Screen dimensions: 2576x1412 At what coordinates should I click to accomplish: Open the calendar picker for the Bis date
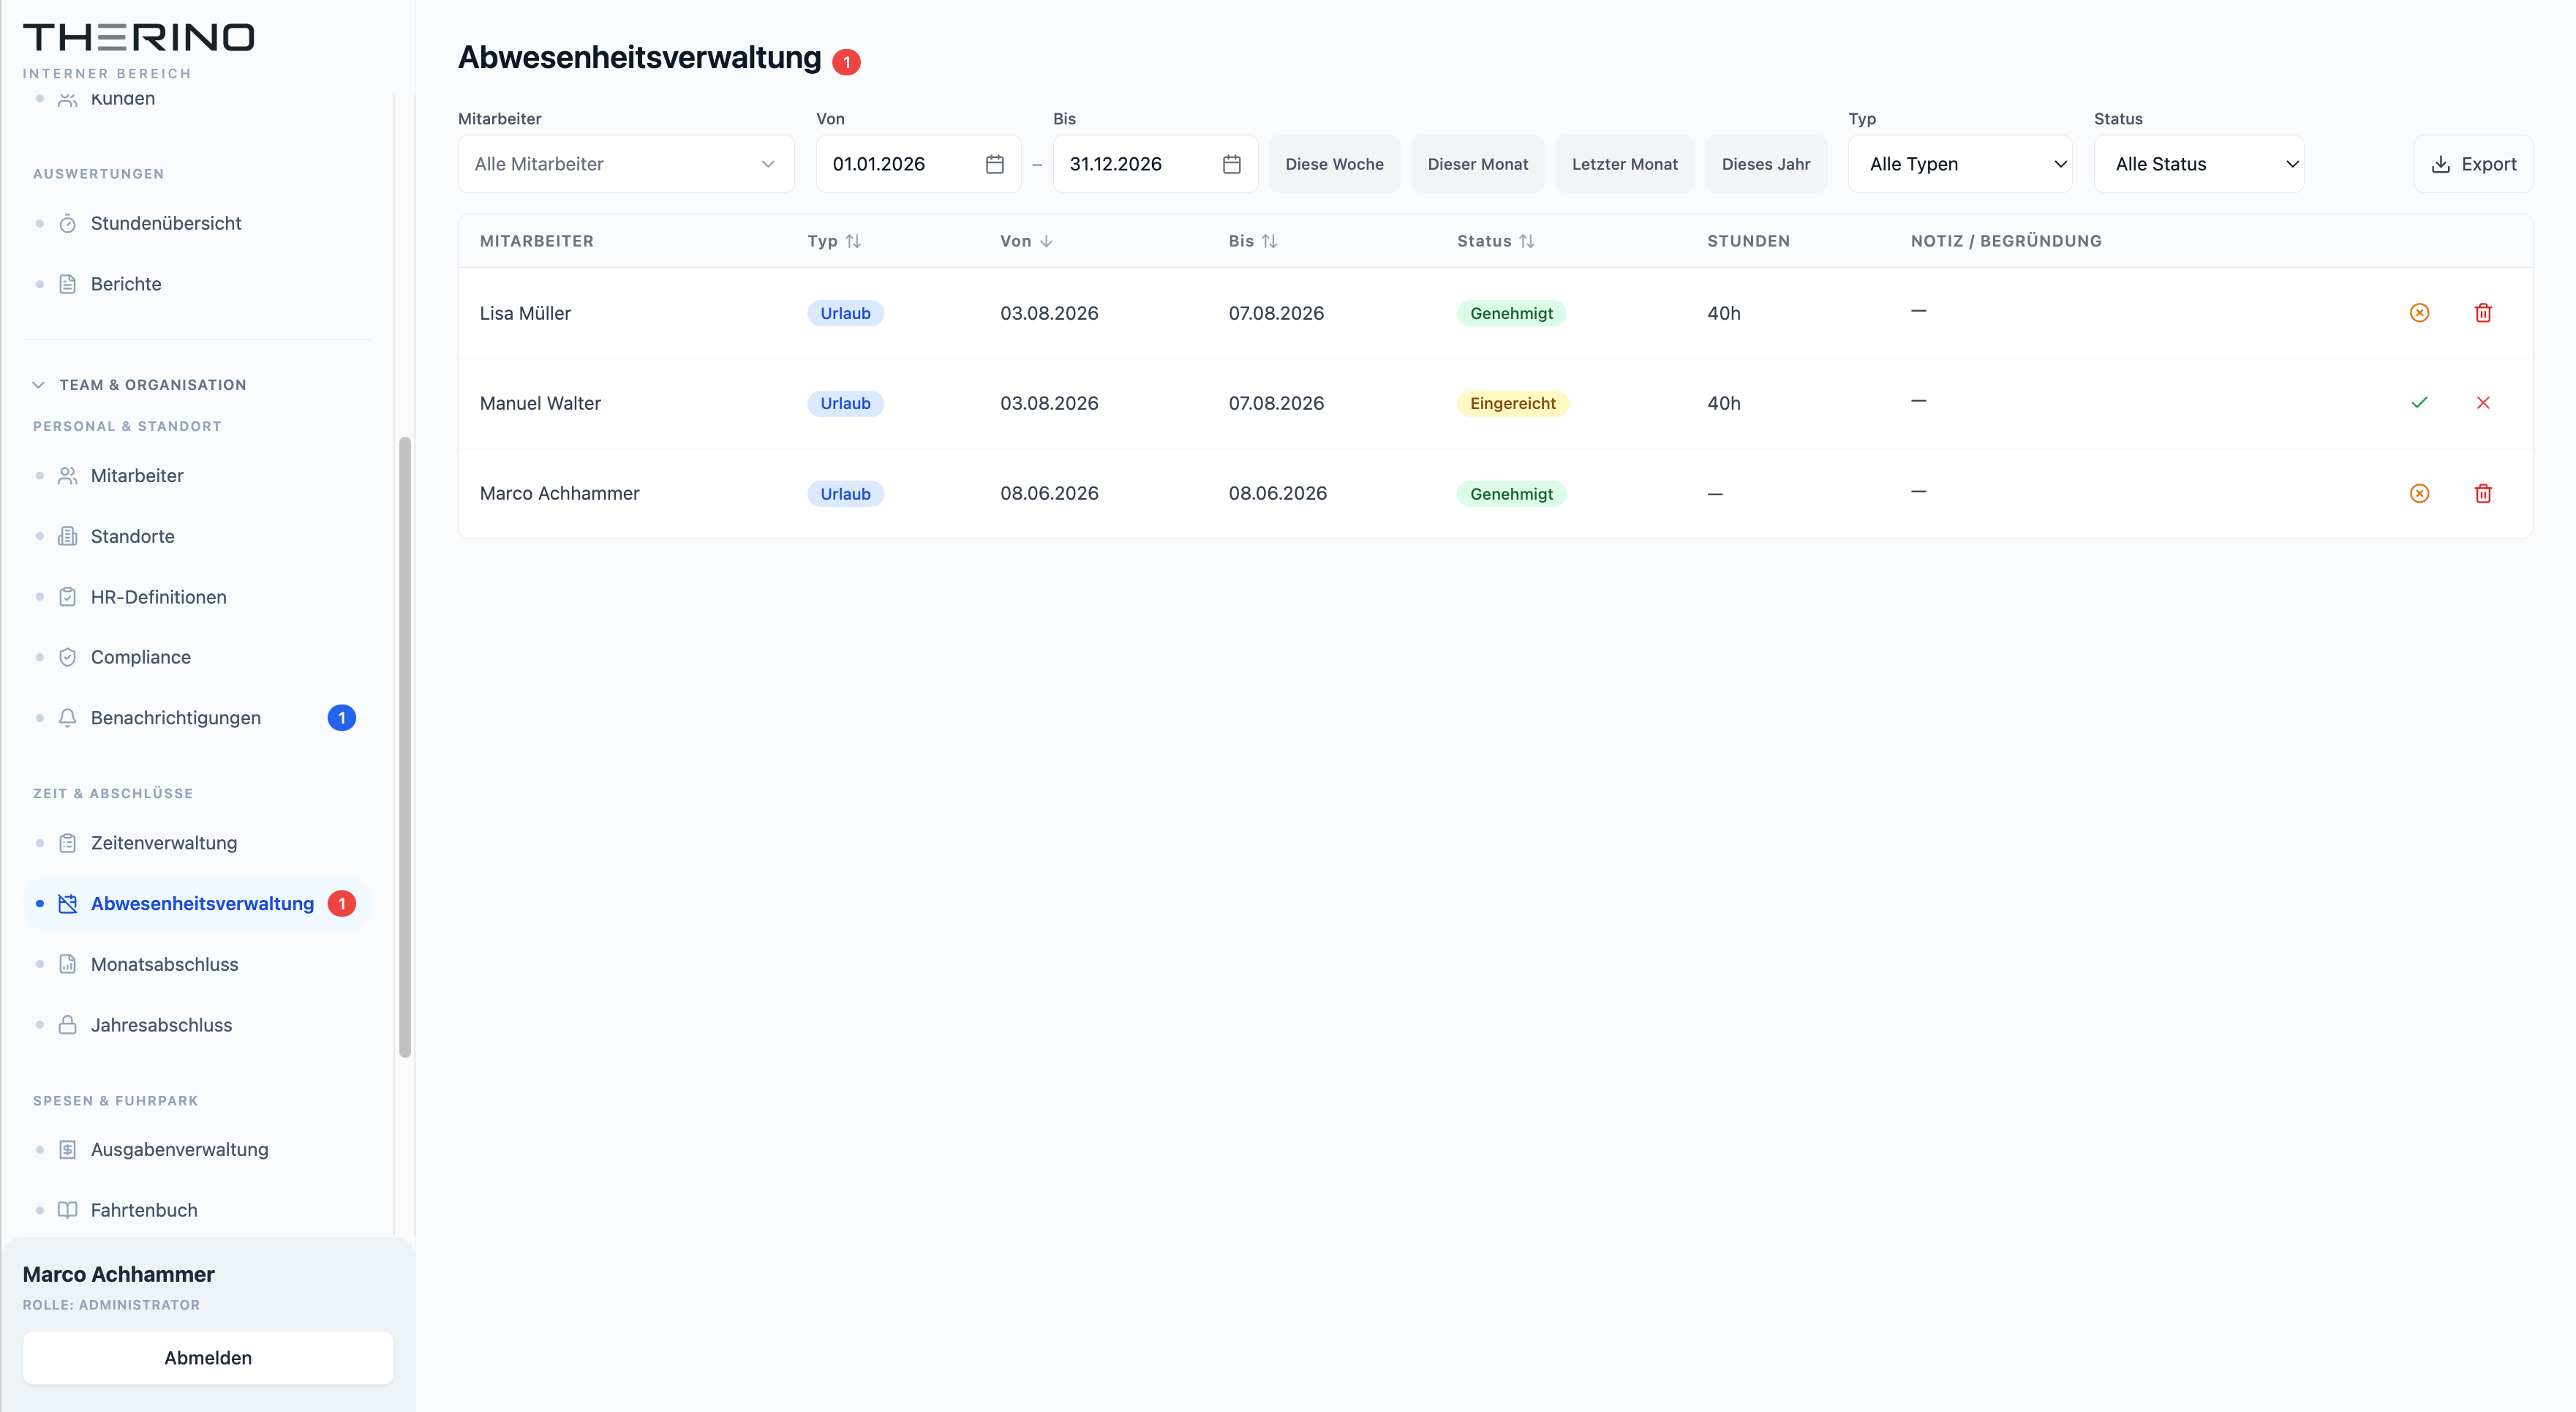tap(1231, 164)
